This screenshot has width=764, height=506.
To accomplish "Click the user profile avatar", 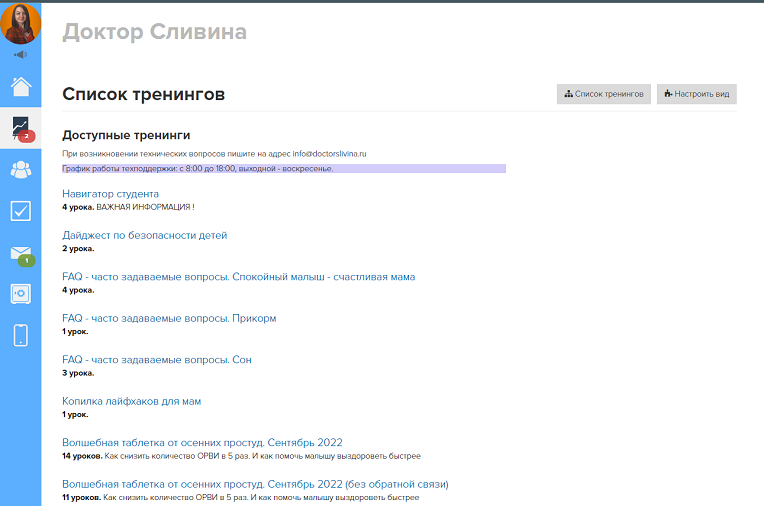I will click(20, 23).
